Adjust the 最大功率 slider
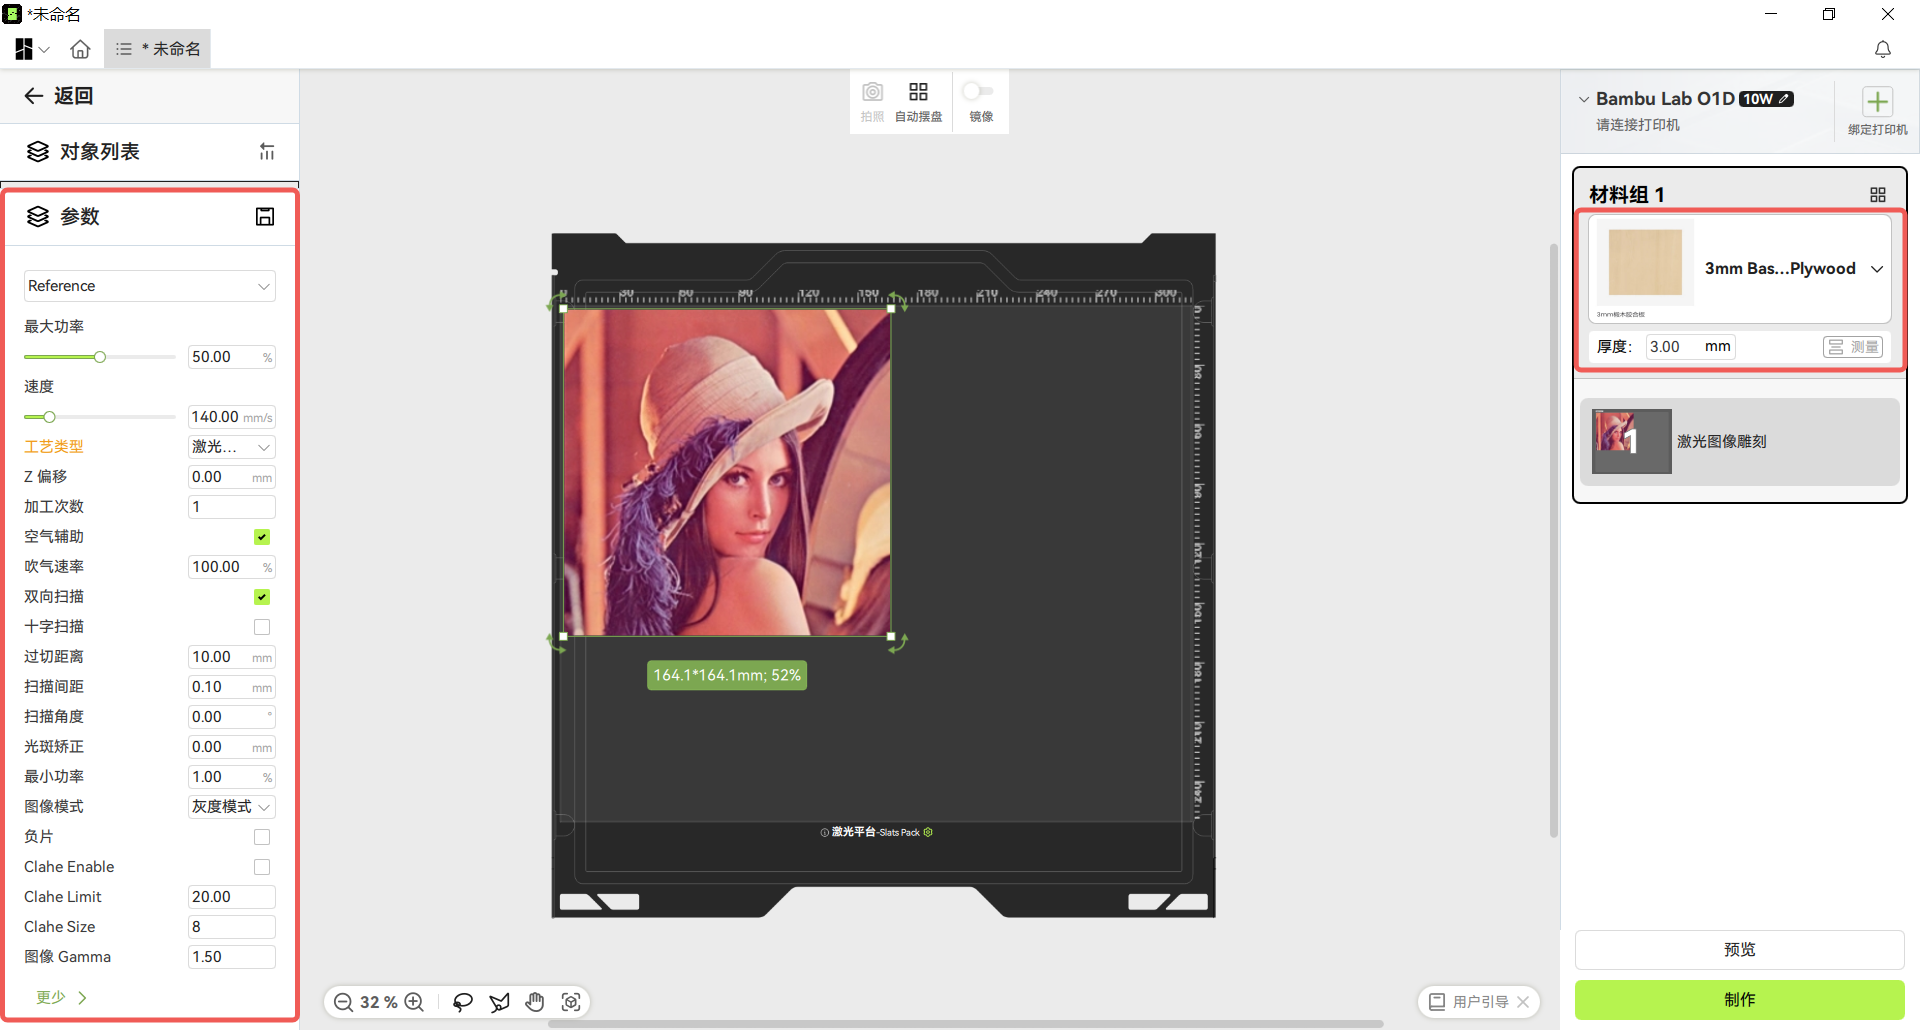 pos(100,357)
